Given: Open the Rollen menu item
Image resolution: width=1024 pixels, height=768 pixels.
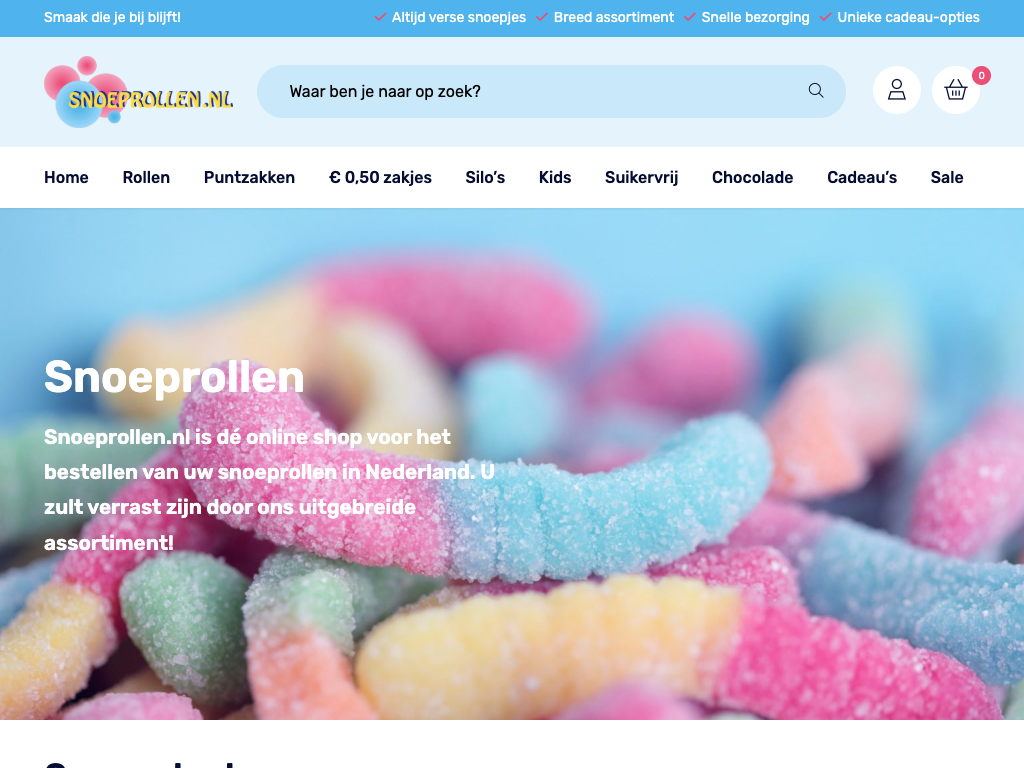Looking at the screenshot, I should [x=146, y=178].
